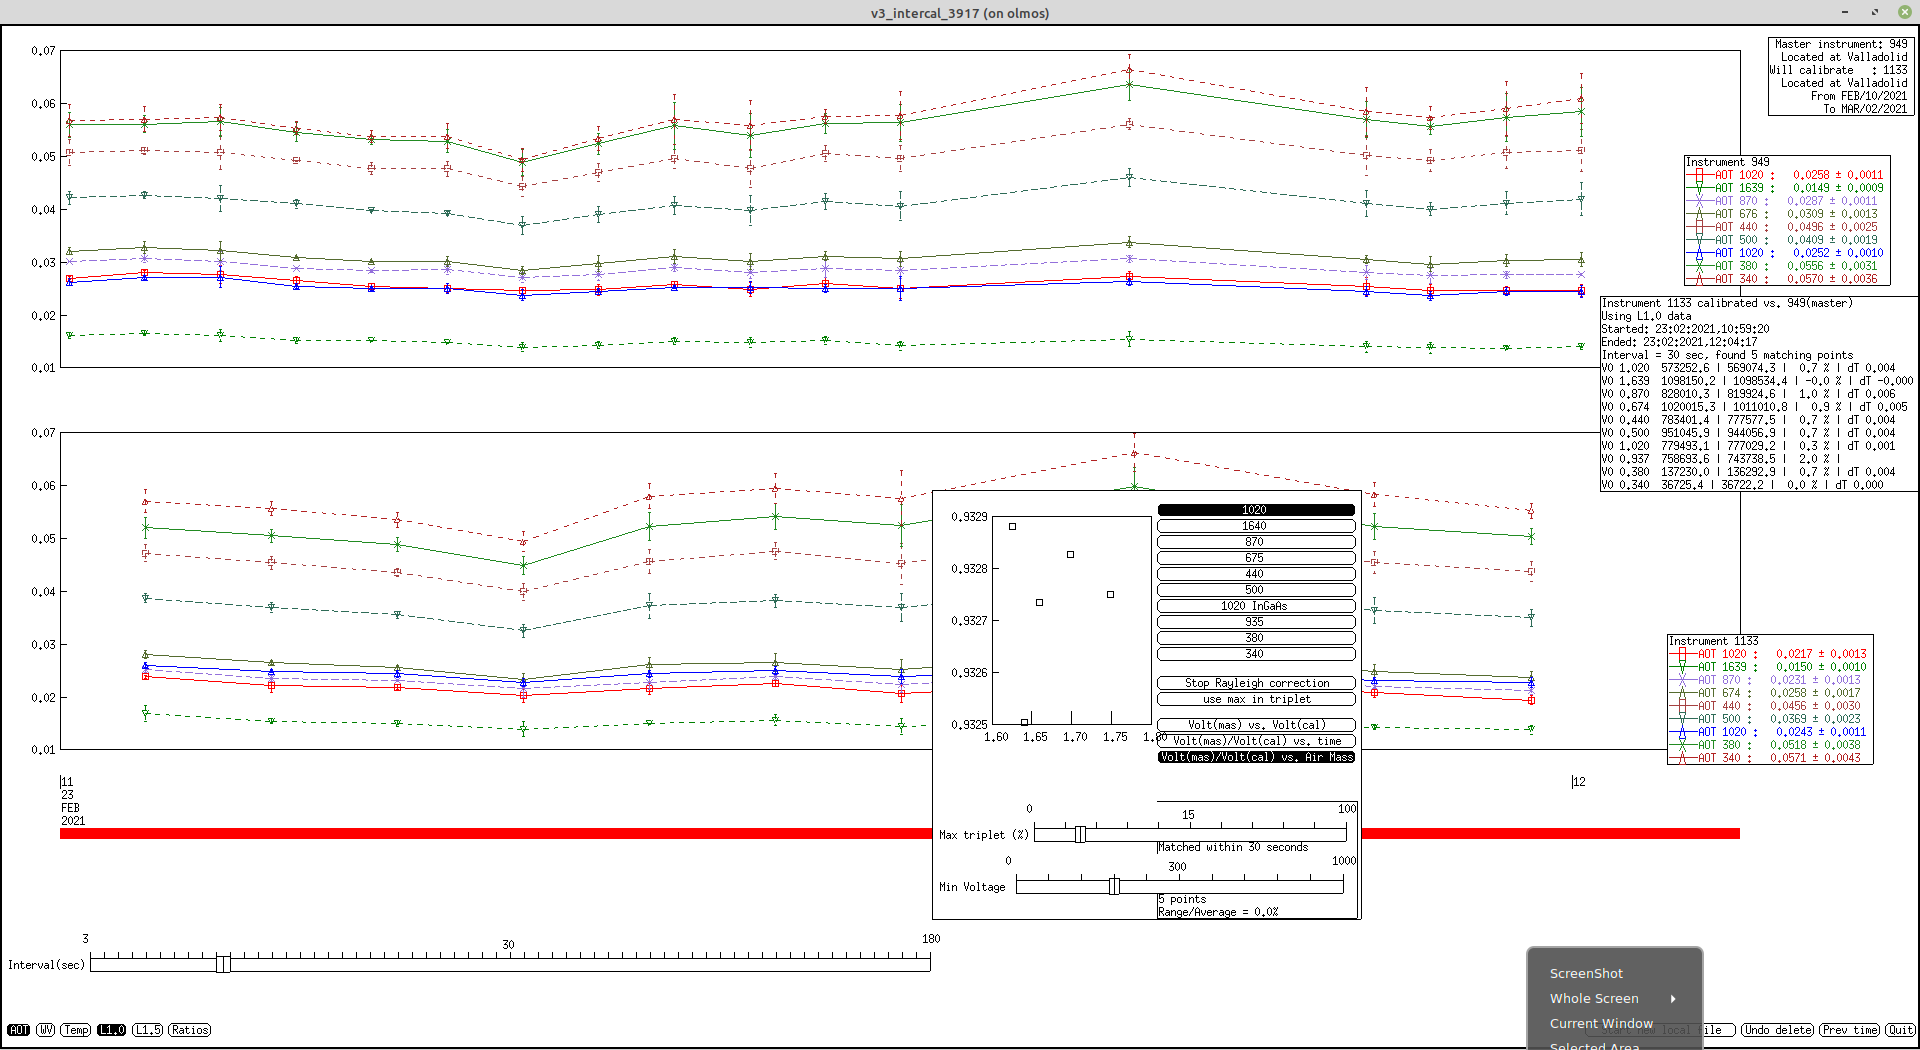Quit the intercalibration program
This screenshot has height=1050, width=1920.
(x=1901, y=1030)
